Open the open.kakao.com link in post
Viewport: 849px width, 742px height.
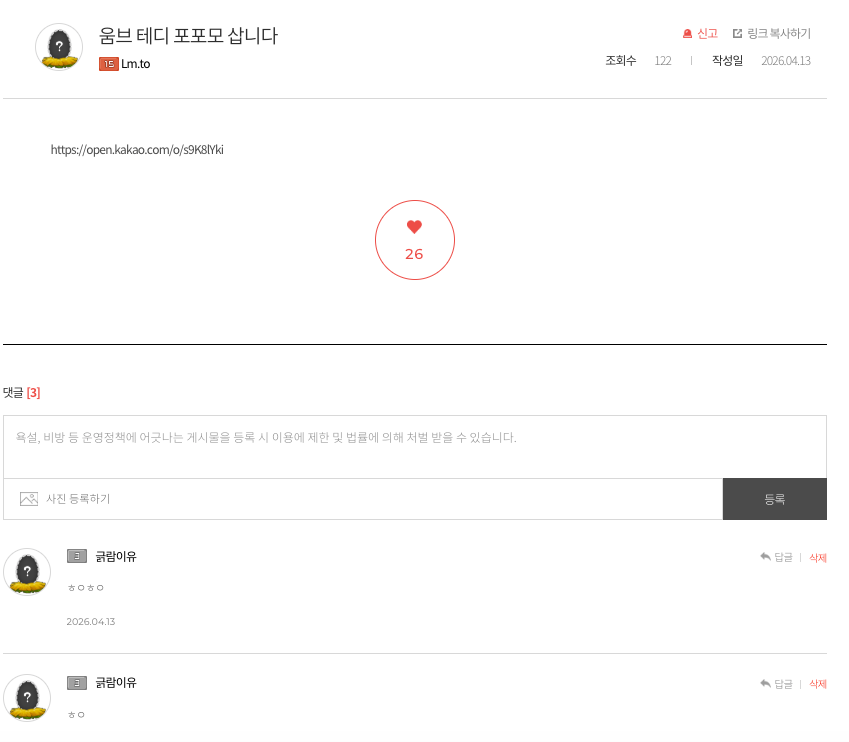[x=137, y=150]
